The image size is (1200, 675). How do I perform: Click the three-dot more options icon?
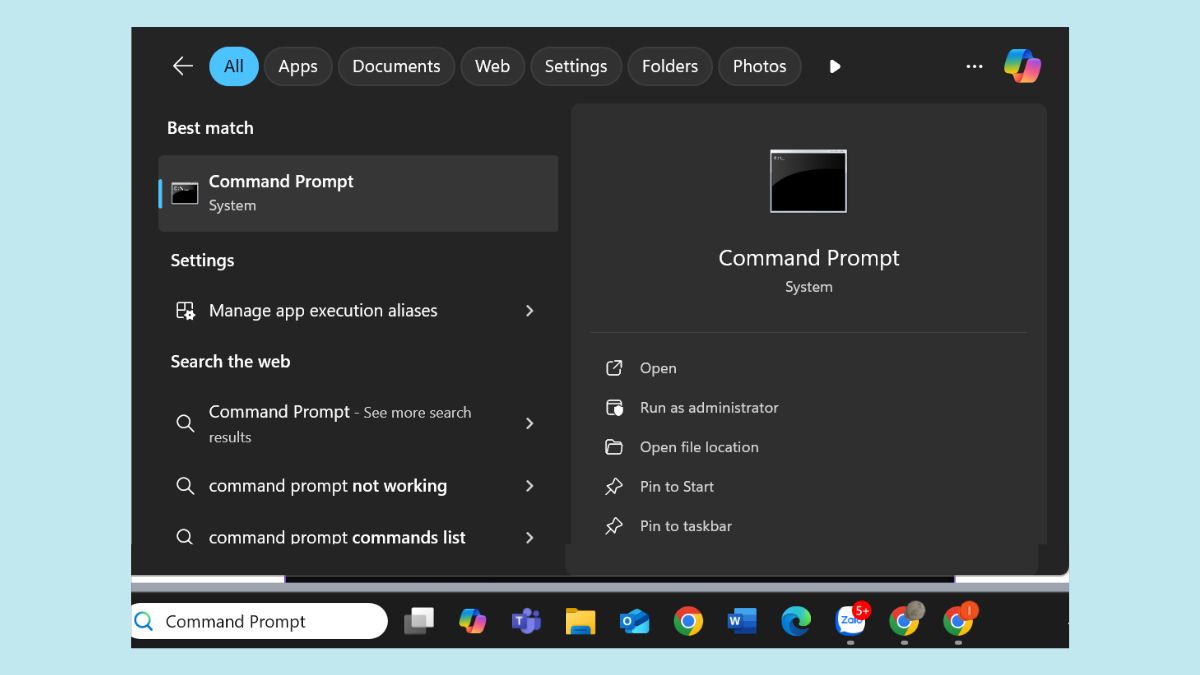974,66
